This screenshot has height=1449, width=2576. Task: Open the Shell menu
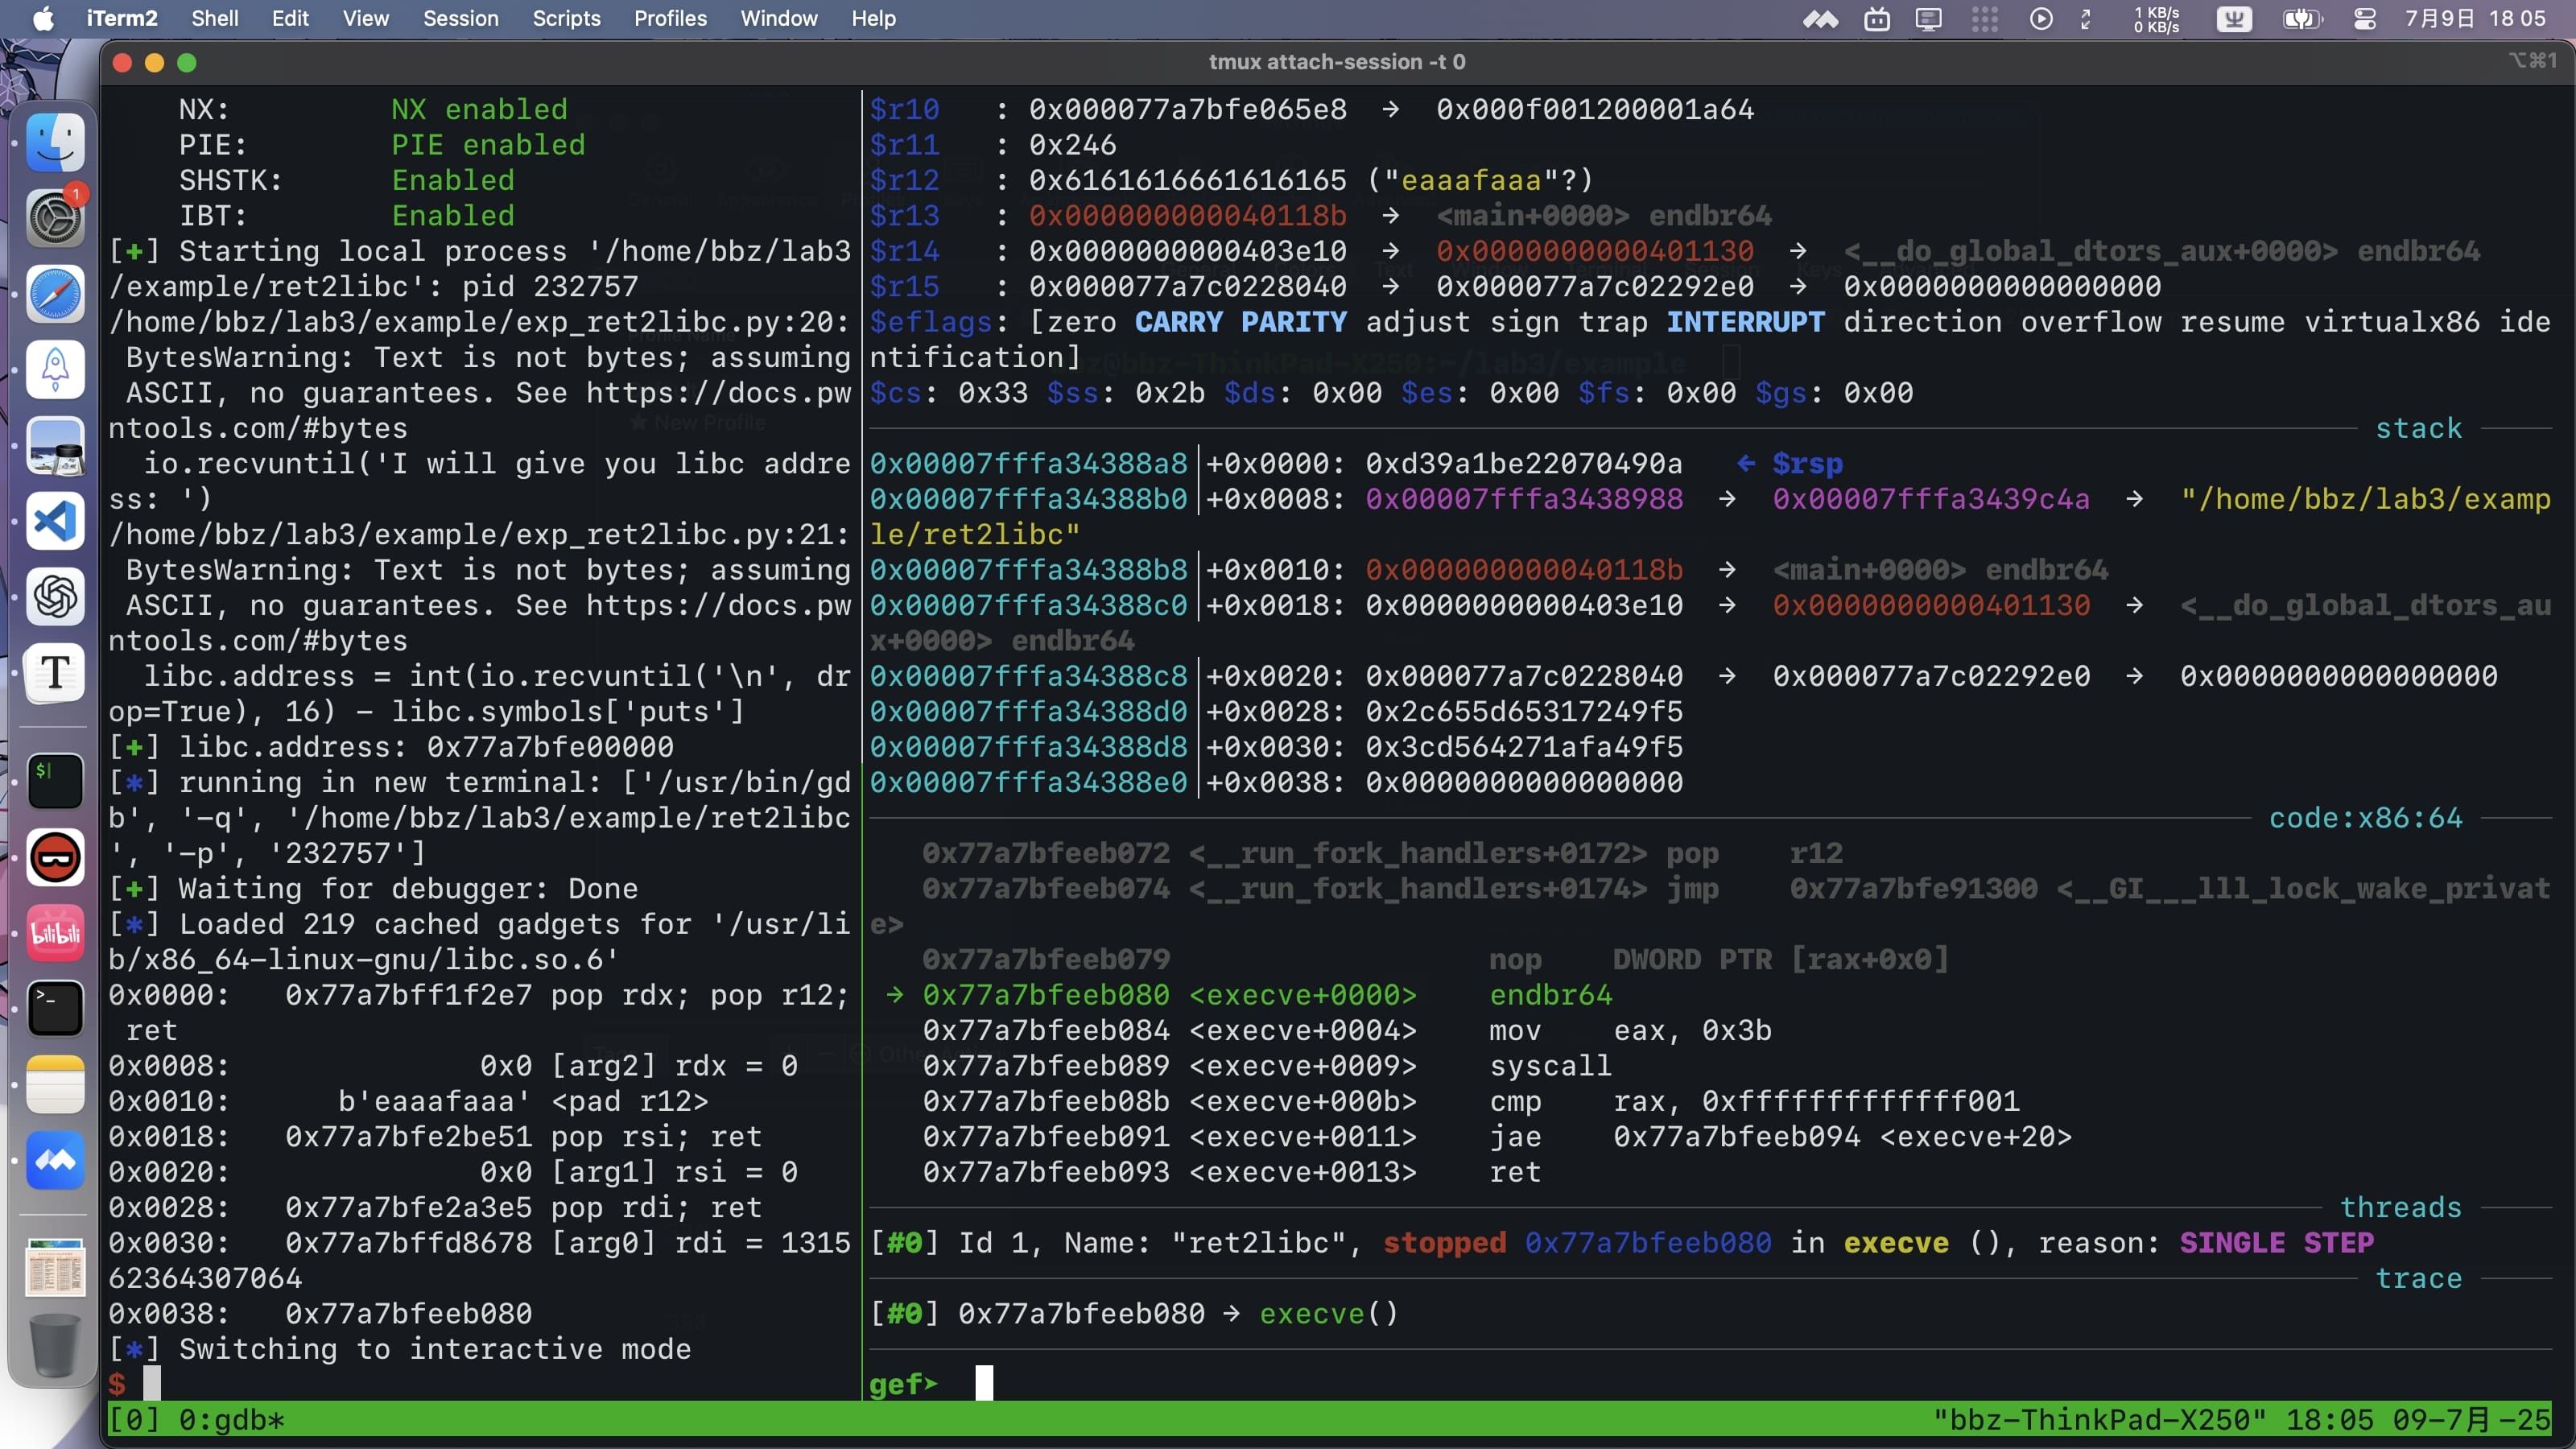214,18
